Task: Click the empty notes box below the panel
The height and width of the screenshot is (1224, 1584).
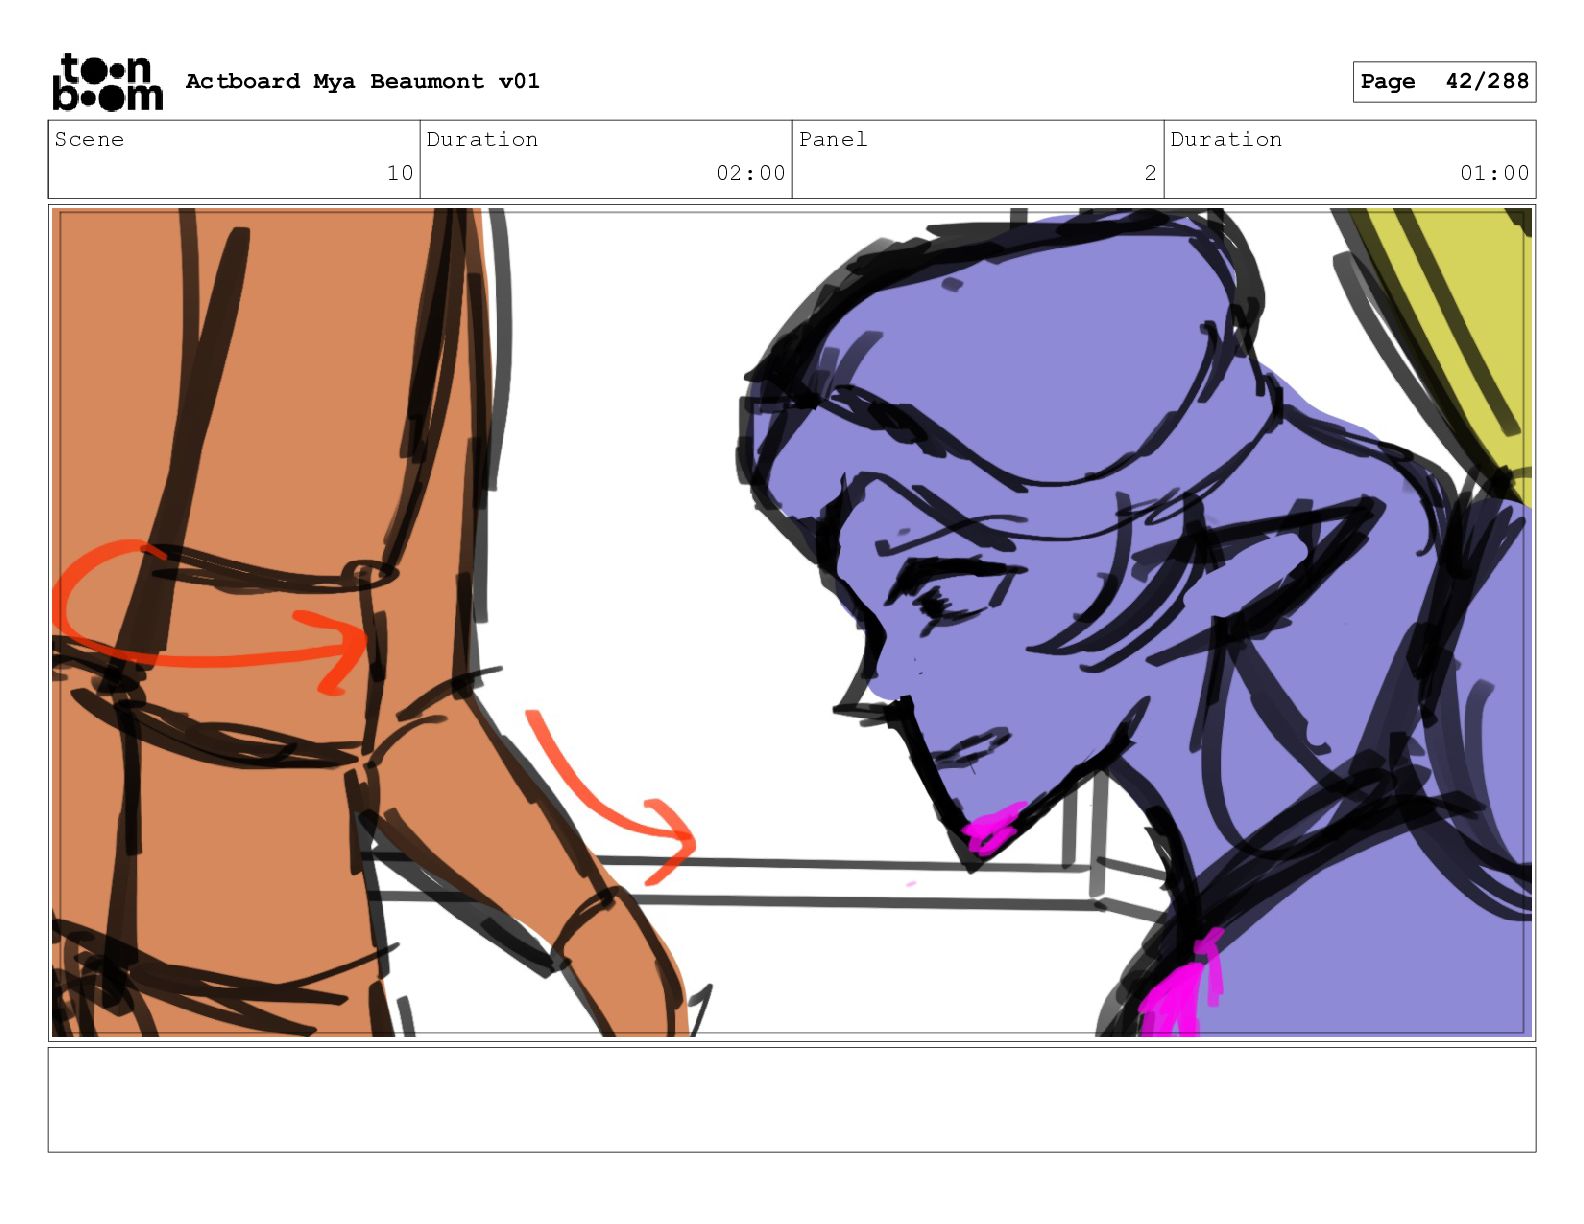Action: pos(792,1100)
